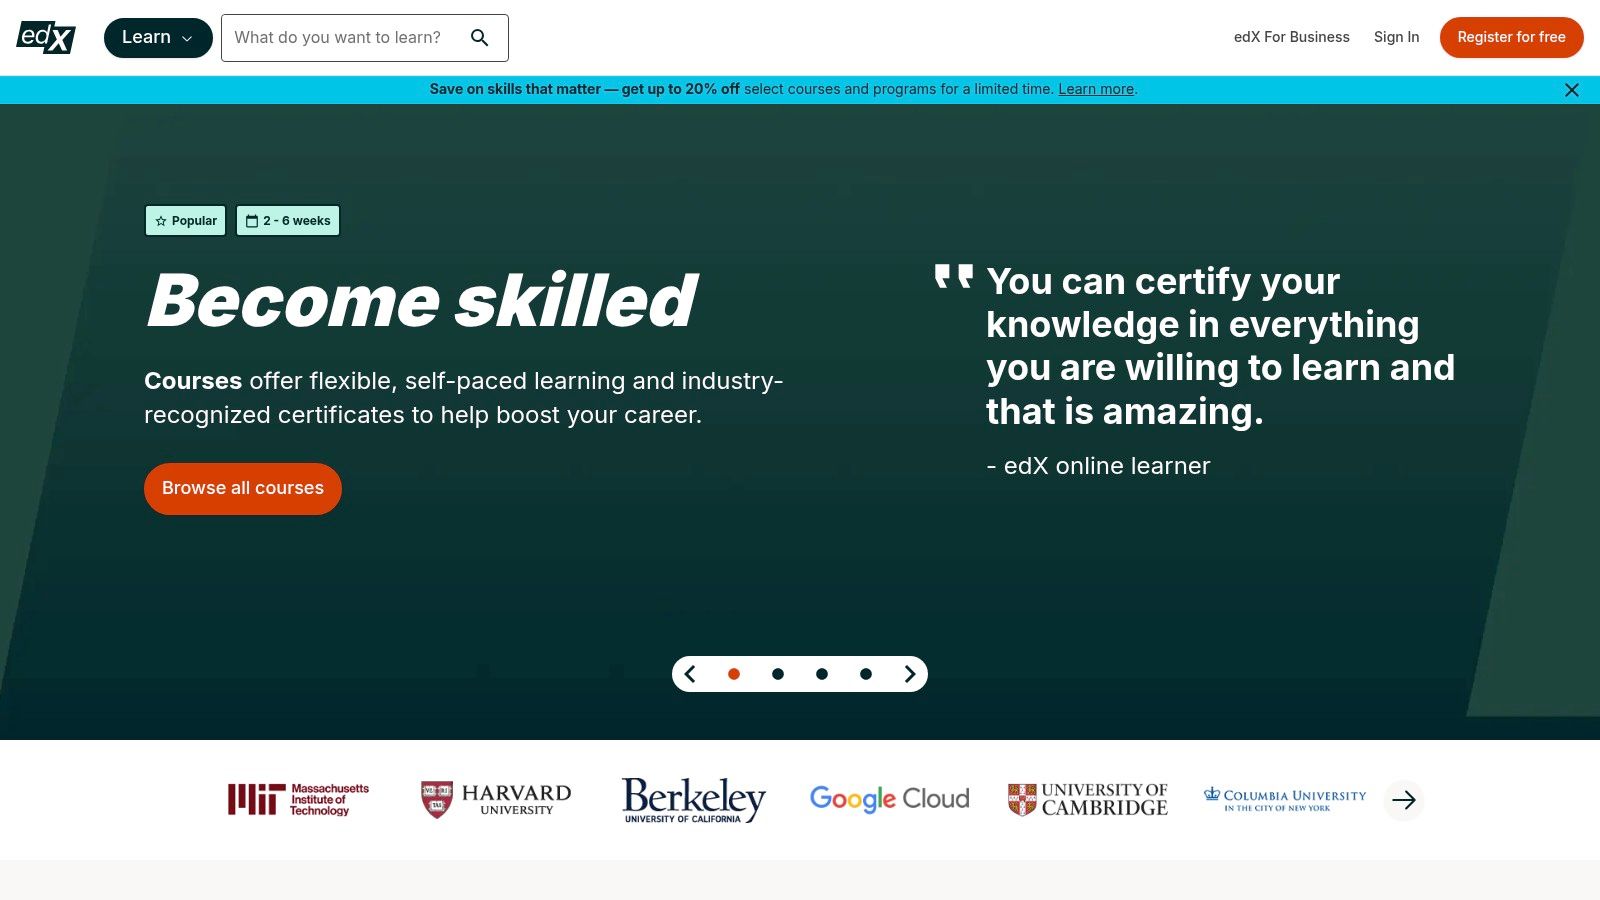Open the Harvard University logo
This screenshot has width=1600, height=900.
496,799
